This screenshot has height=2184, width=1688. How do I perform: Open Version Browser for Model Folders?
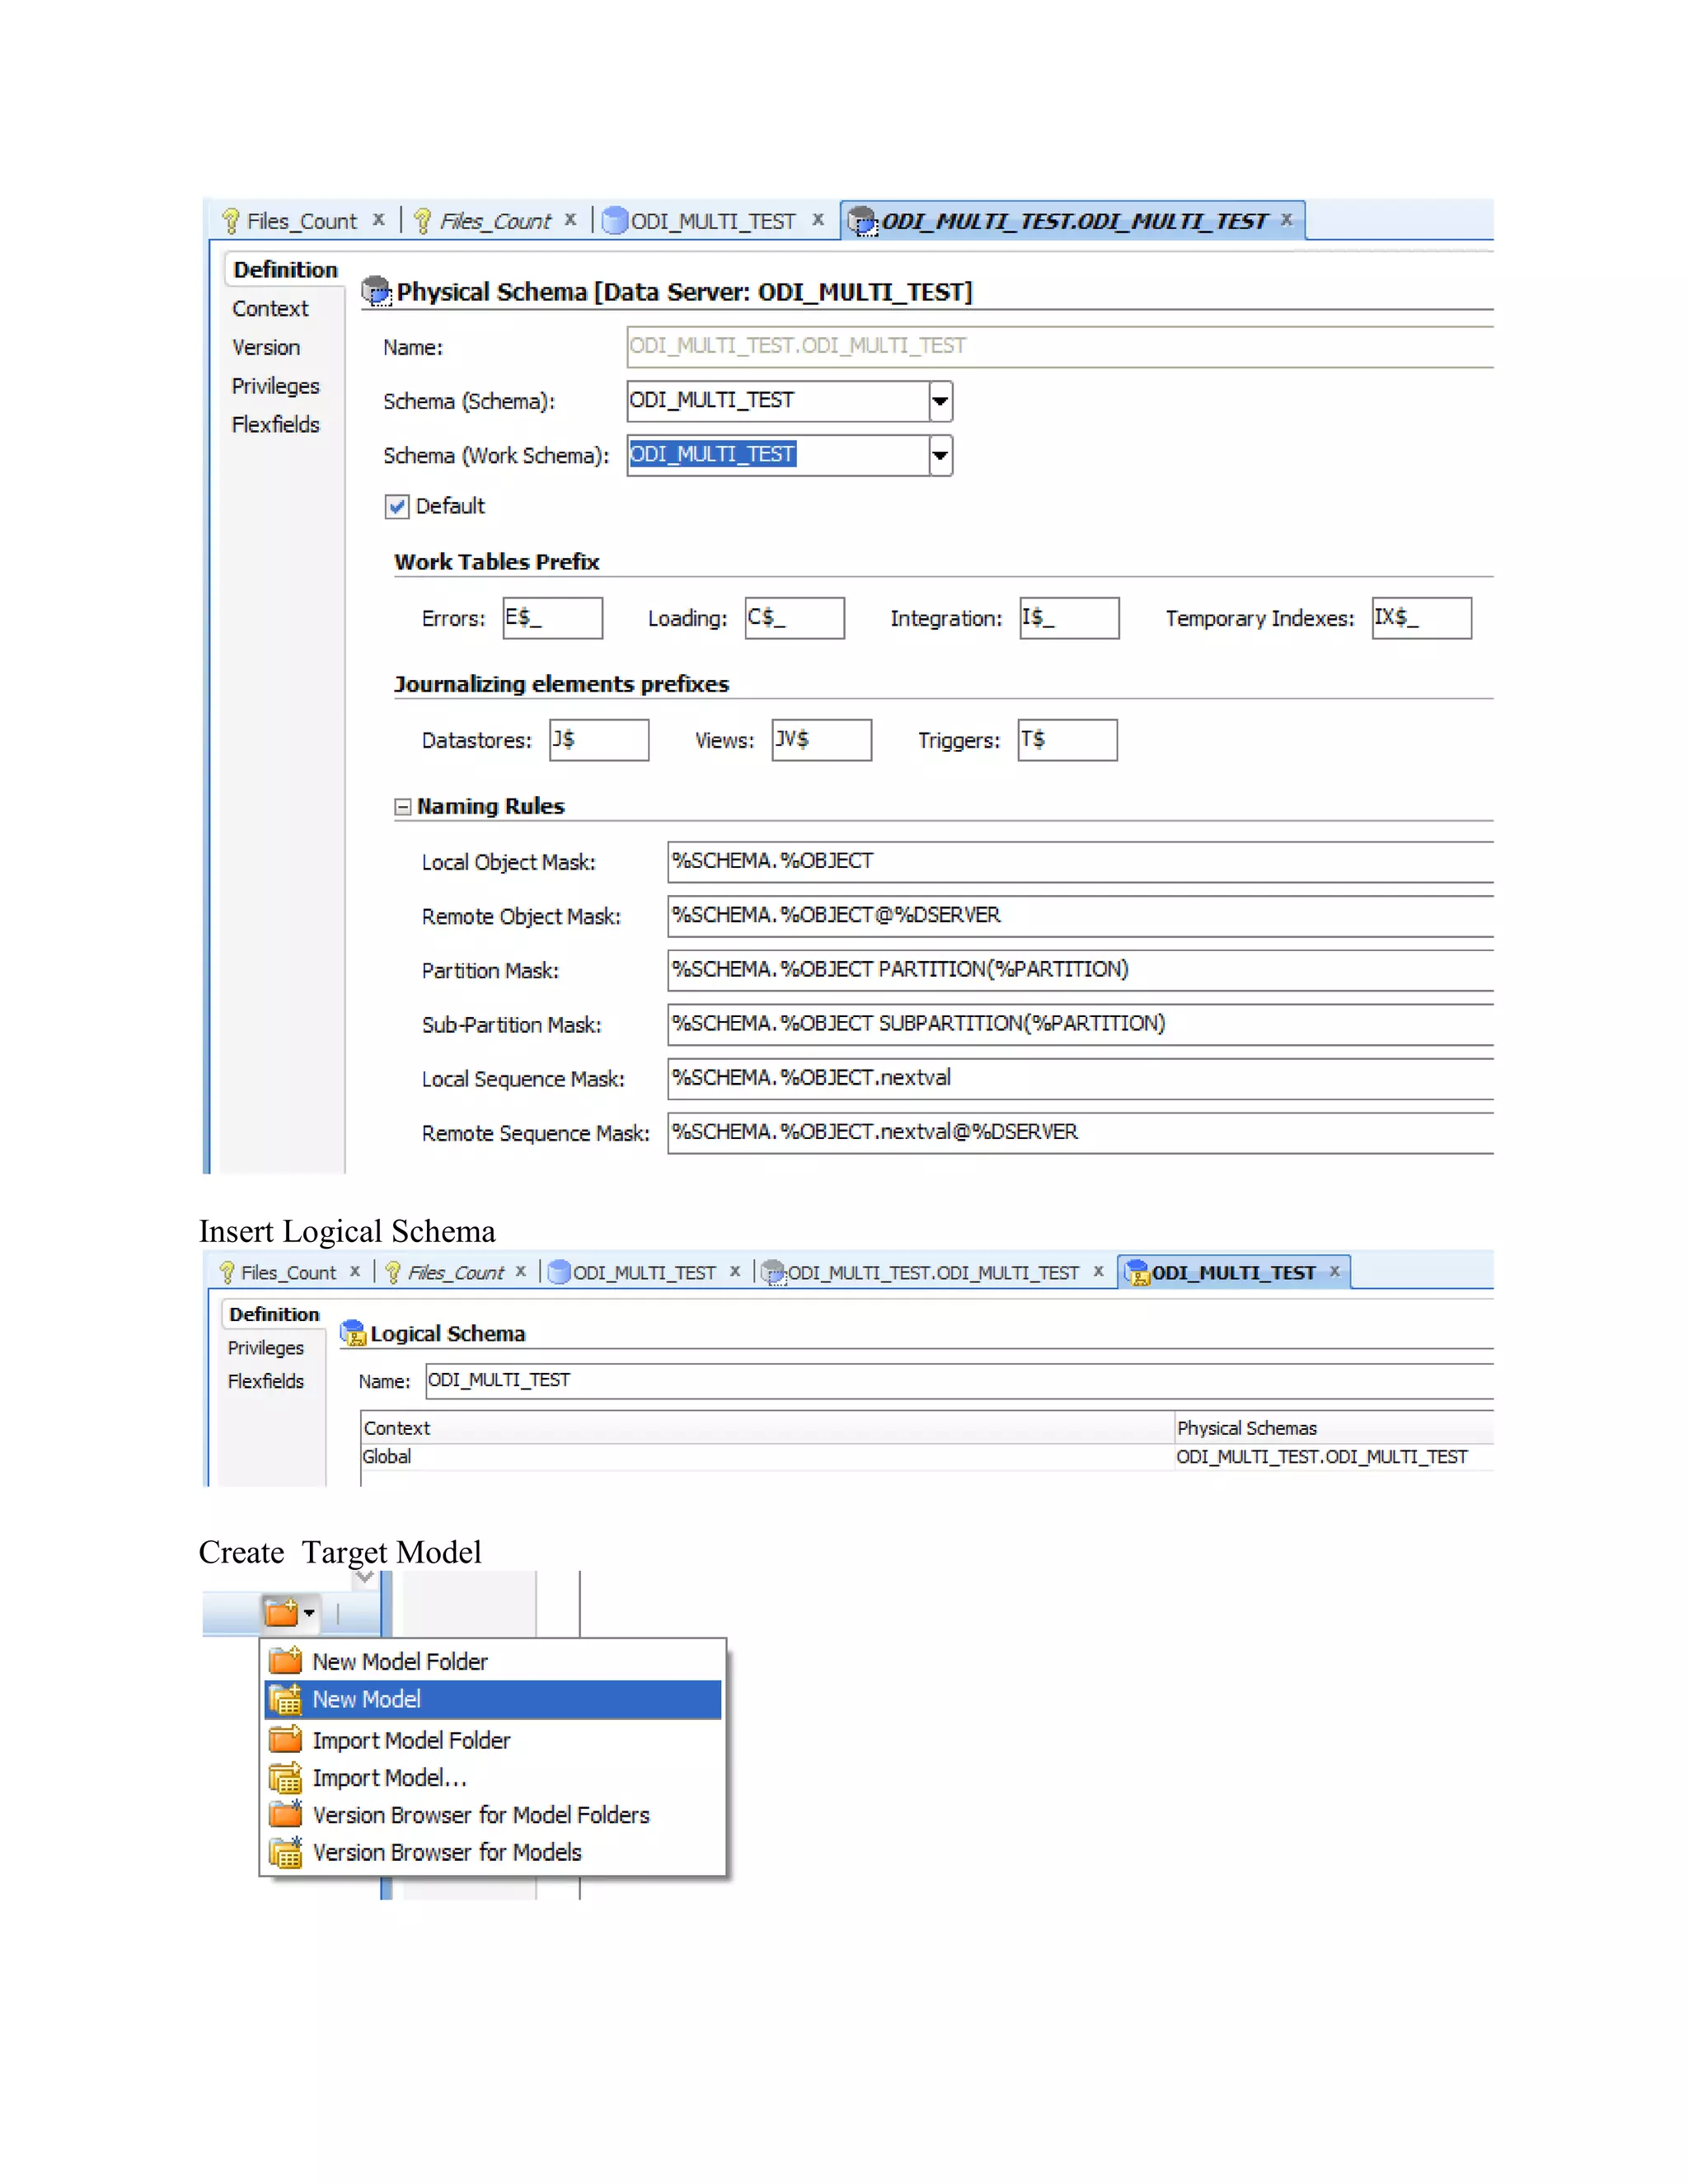coord(493,1816)
